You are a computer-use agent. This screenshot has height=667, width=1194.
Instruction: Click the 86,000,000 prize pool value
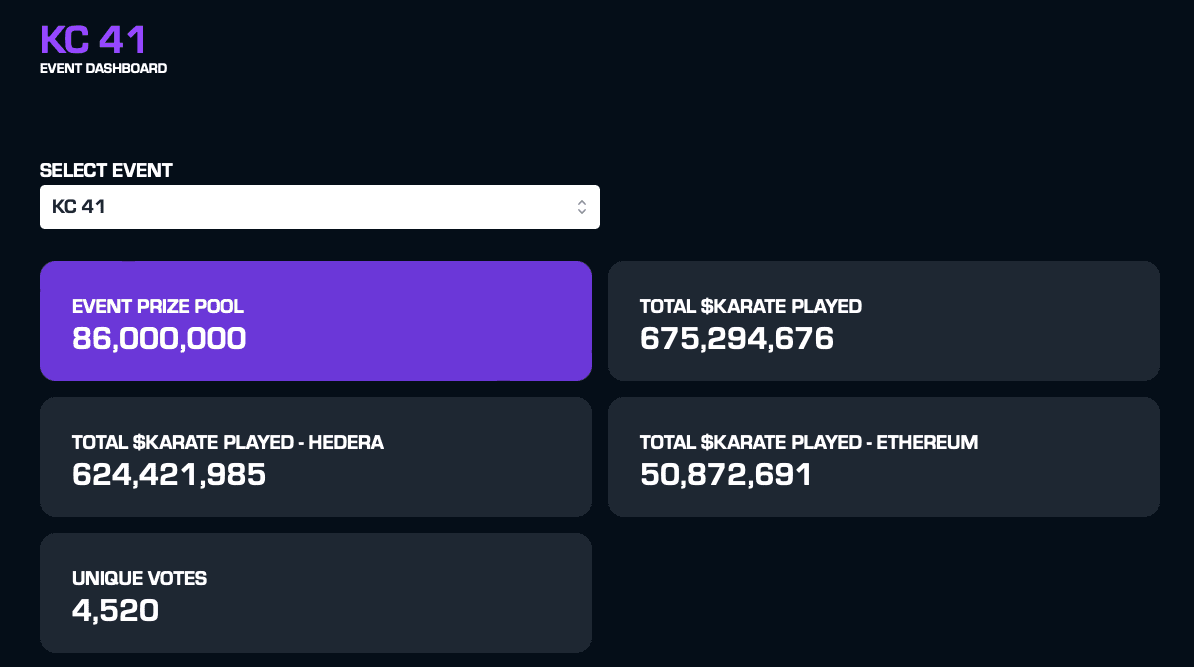158,338
